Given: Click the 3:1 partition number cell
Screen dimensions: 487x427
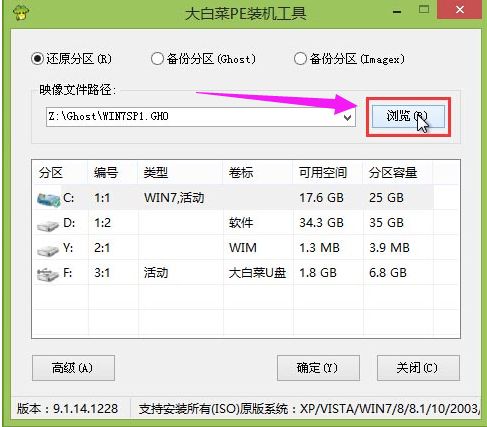Looking at the screenshot, I should coord(102,273).
